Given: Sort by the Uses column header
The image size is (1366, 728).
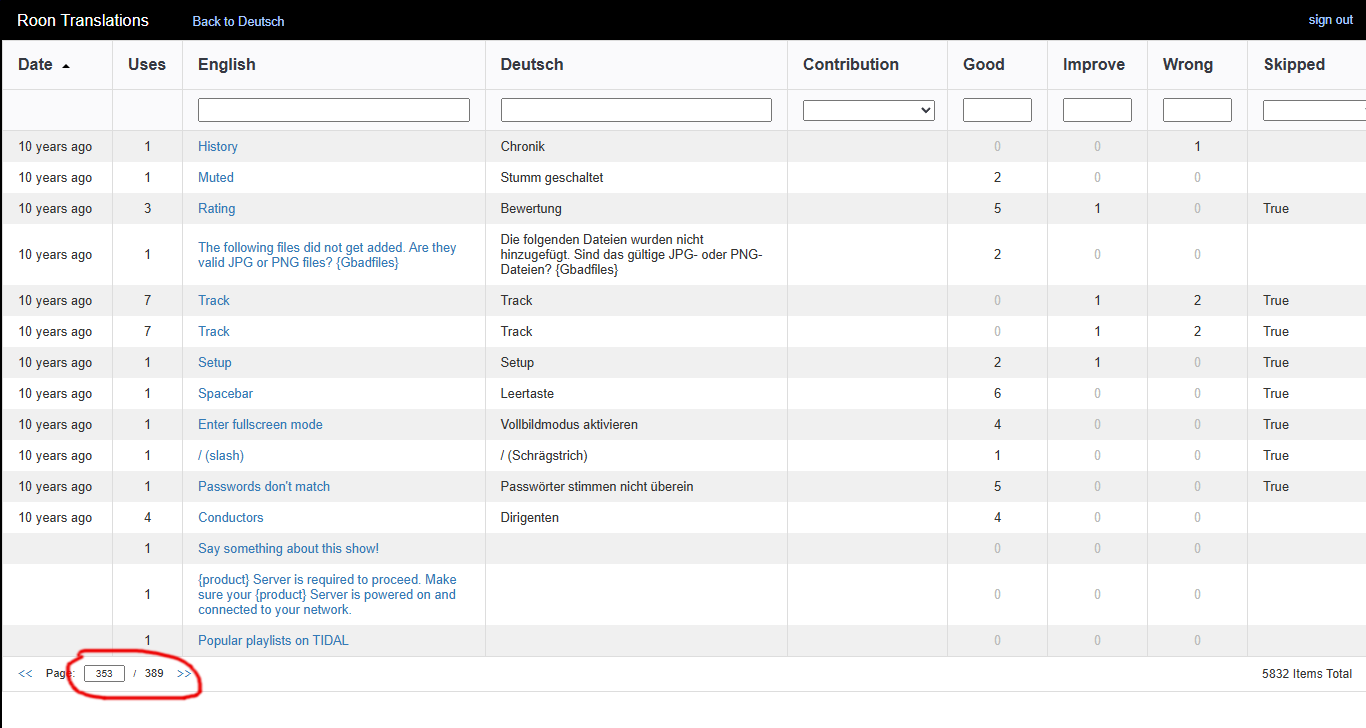Looking at the screenshot, I should pyautogui.click(x=147, y=65).
